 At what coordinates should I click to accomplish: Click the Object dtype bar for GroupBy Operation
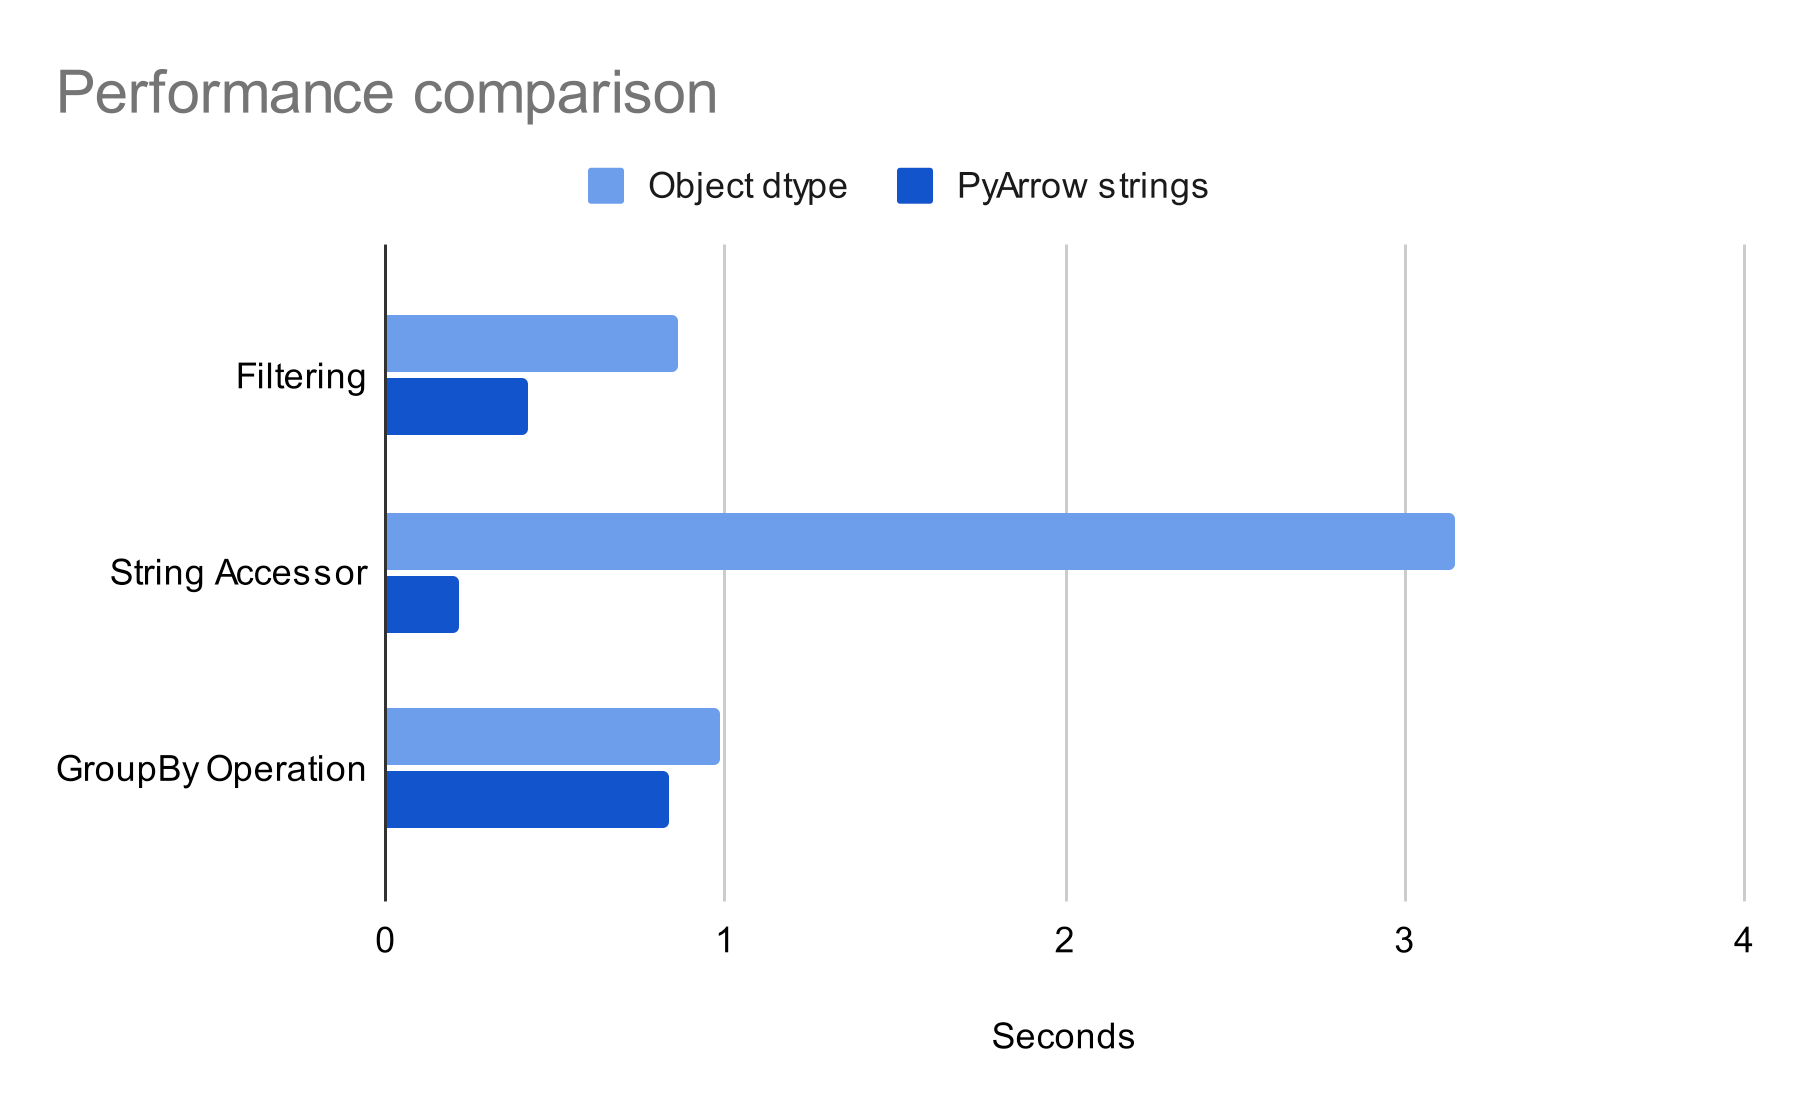(x=552, y=737)
